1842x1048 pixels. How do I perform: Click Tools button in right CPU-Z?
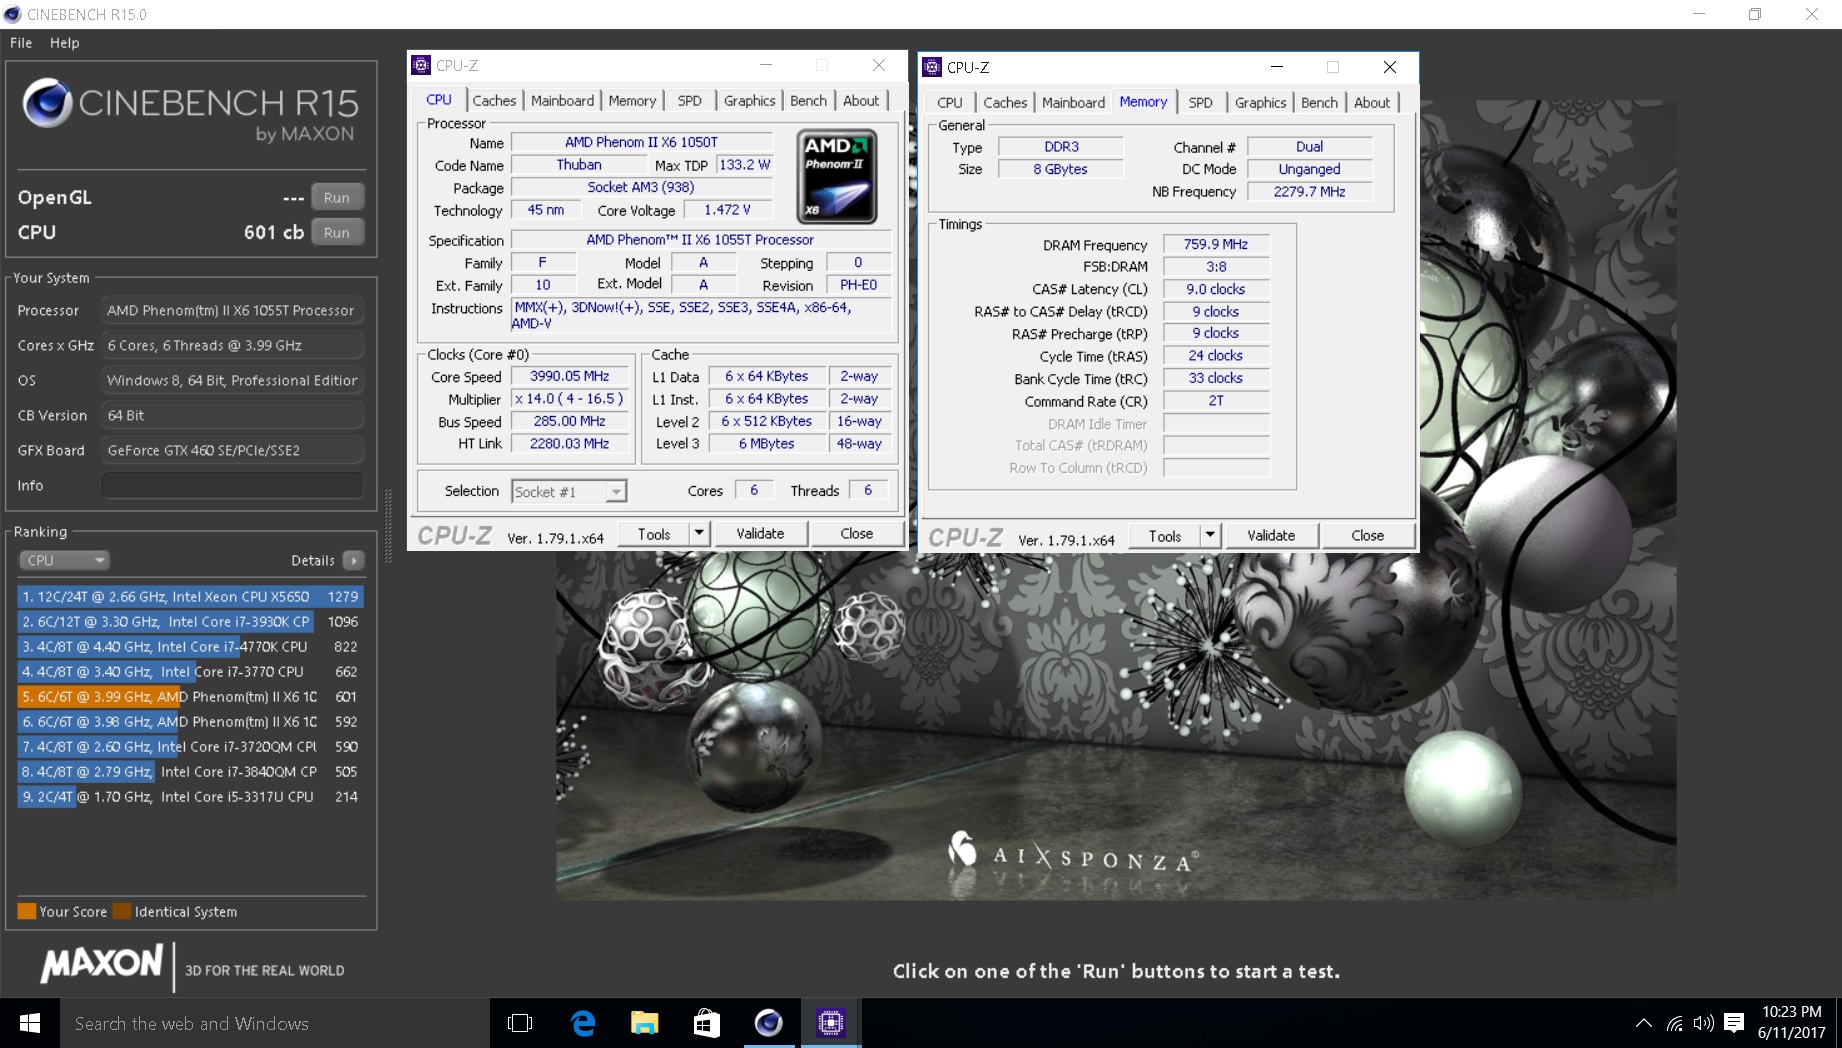1165,535
